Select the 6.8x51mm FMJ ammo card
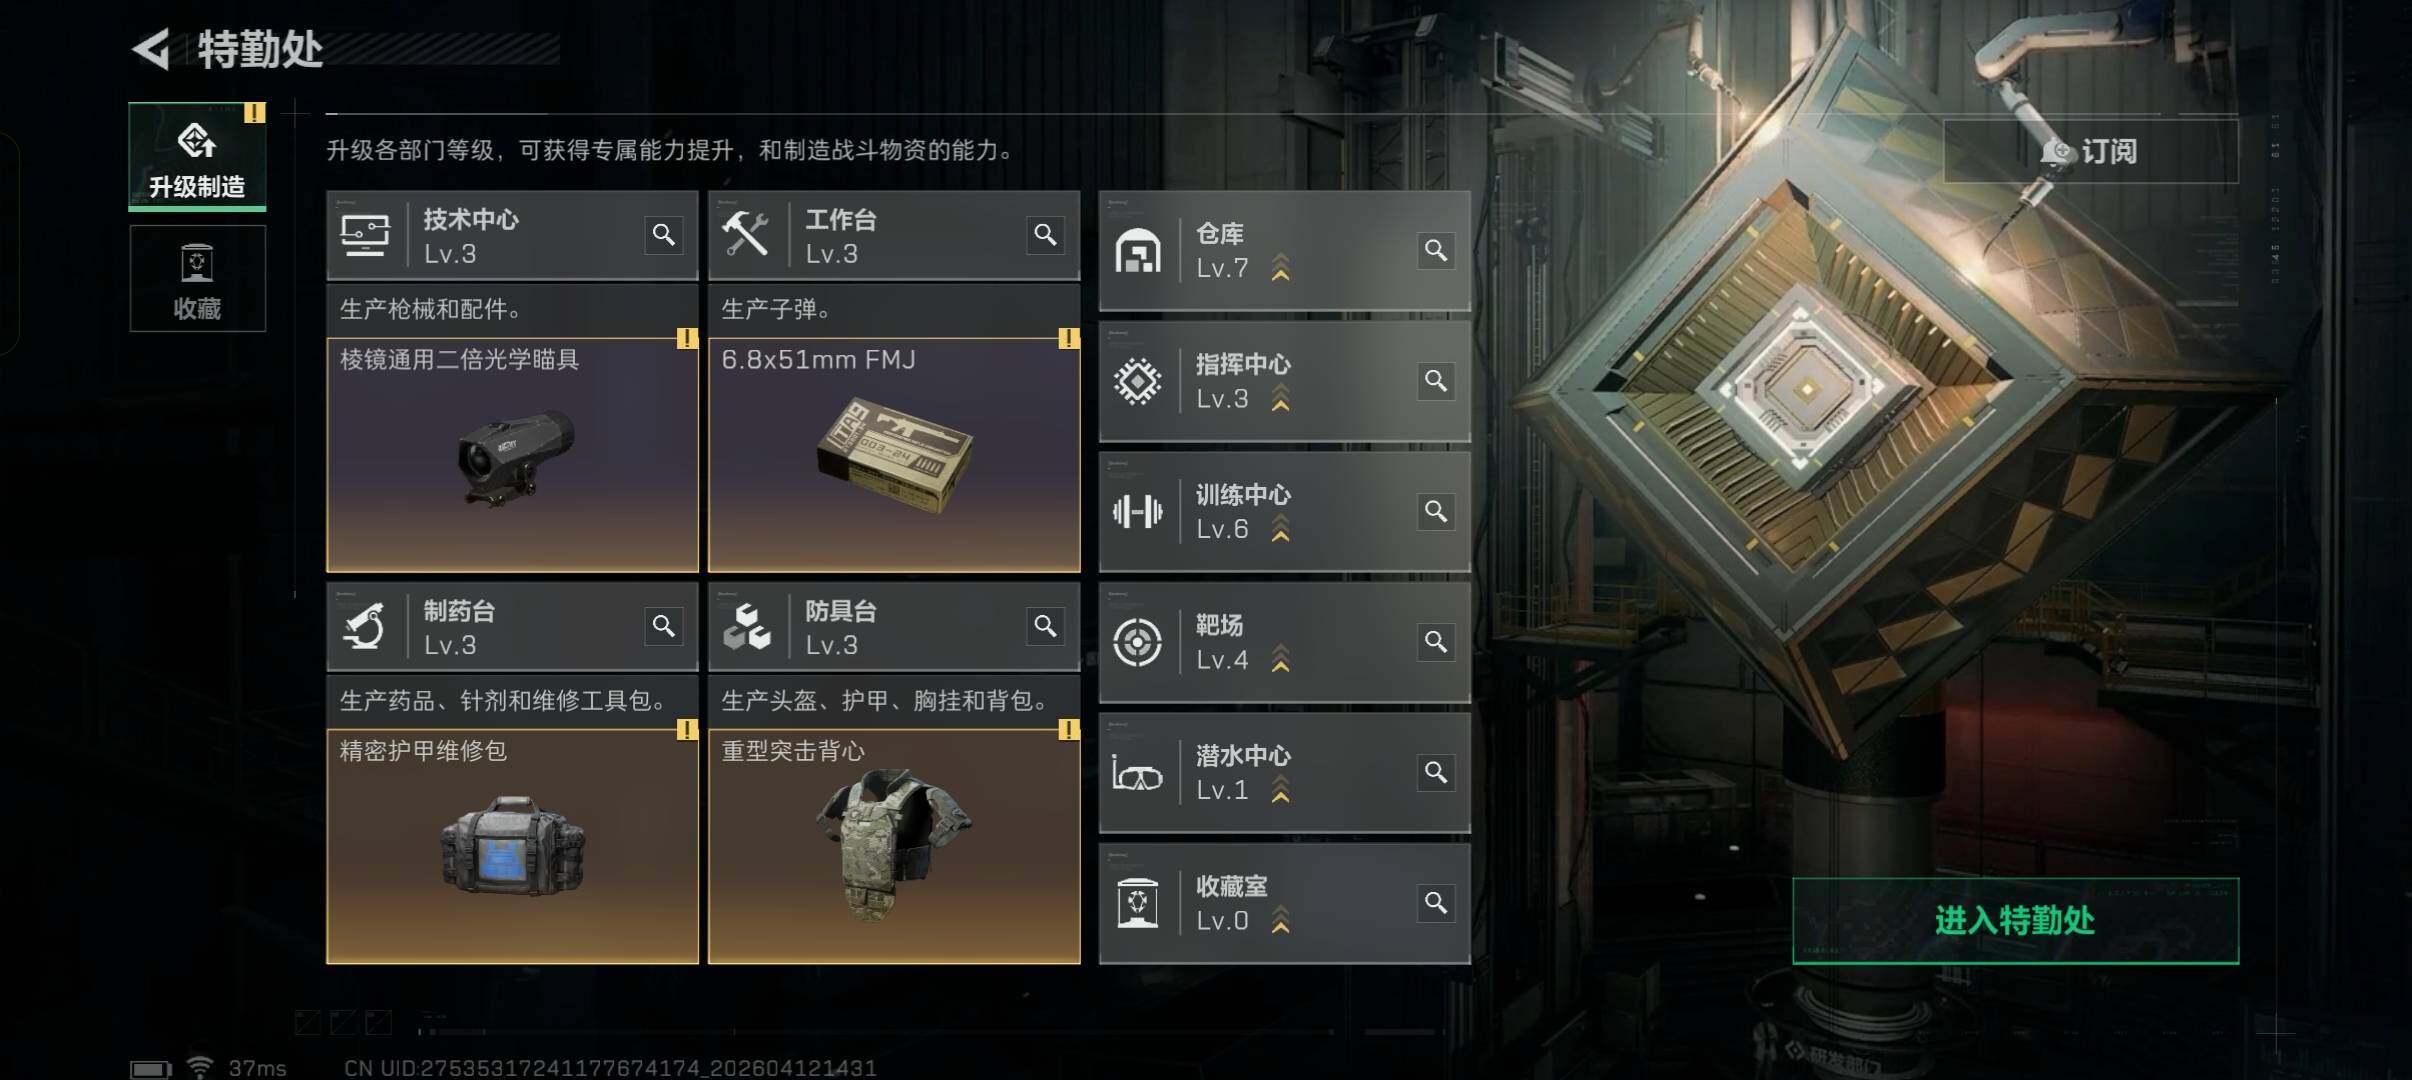The width and height of the screenshot is (2412, 1080). pyautogui.click(x=894, y=455)
